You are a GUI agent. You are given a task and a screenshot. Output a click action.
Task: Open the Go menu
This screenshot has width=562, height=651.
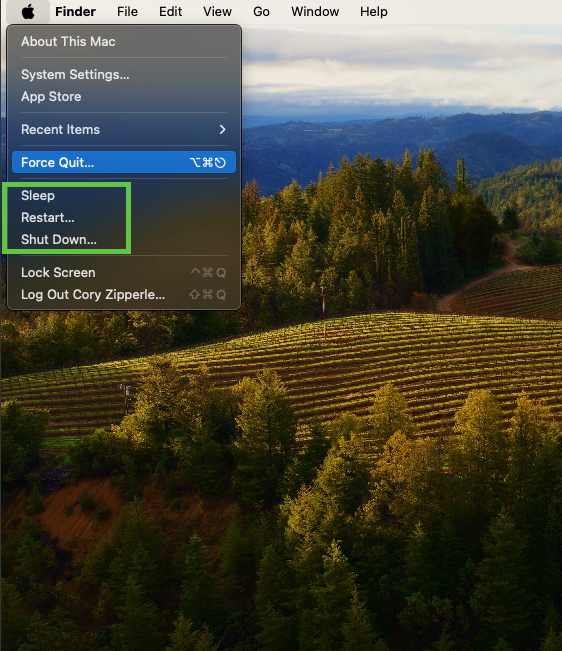click(261, 12)
